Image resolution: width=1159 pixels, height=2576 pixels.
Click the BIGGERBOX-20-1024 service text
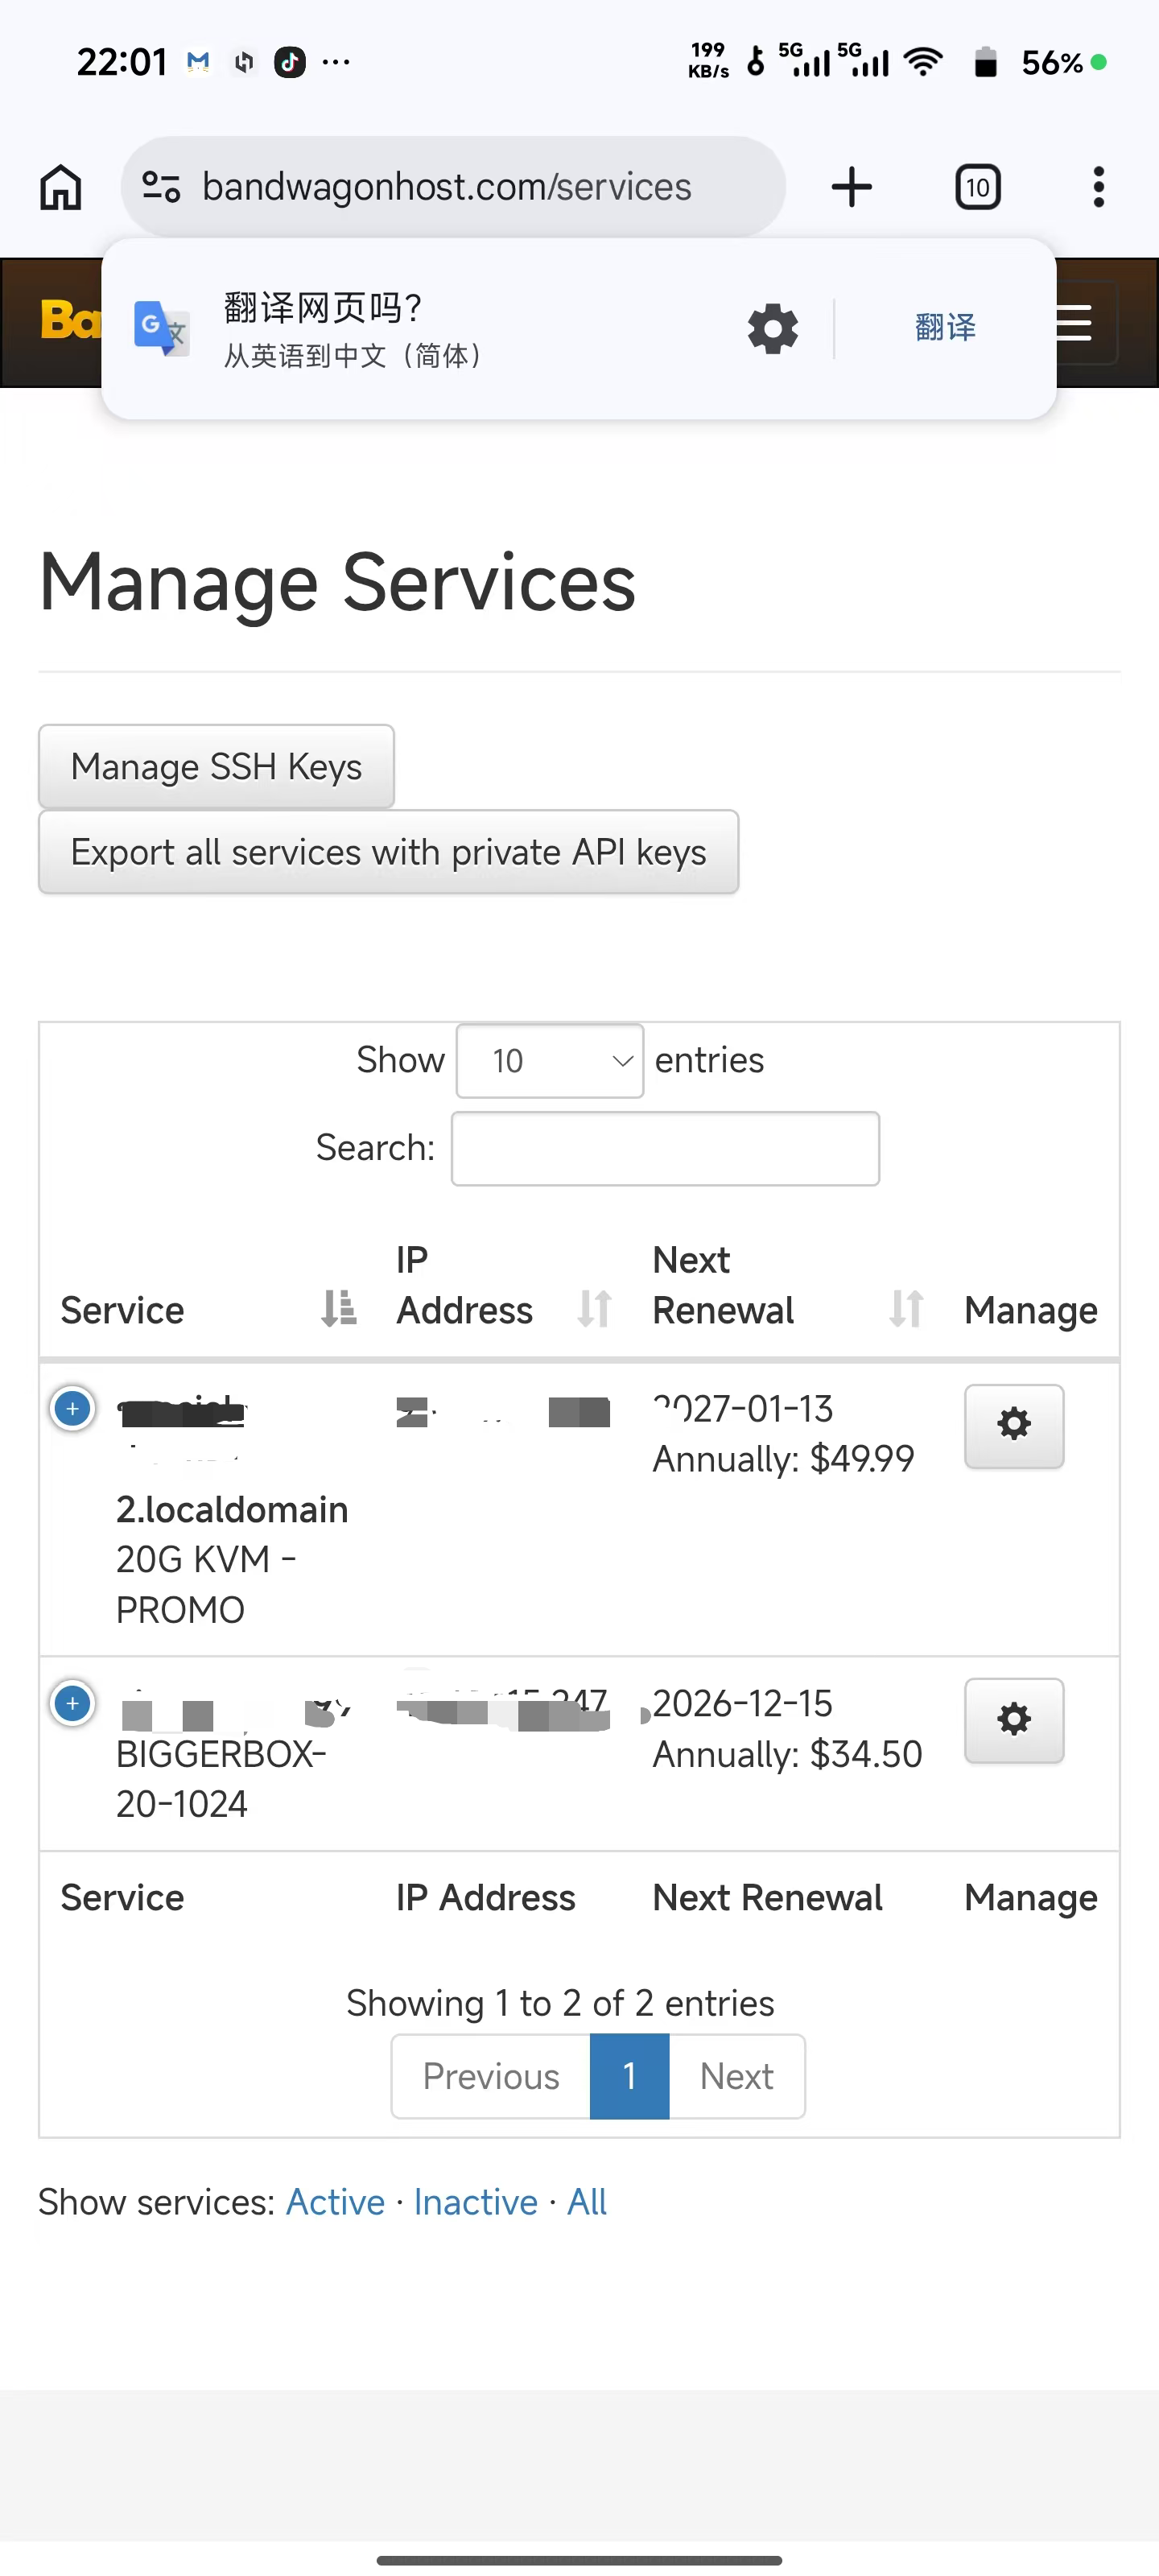tap(221, 1779)
